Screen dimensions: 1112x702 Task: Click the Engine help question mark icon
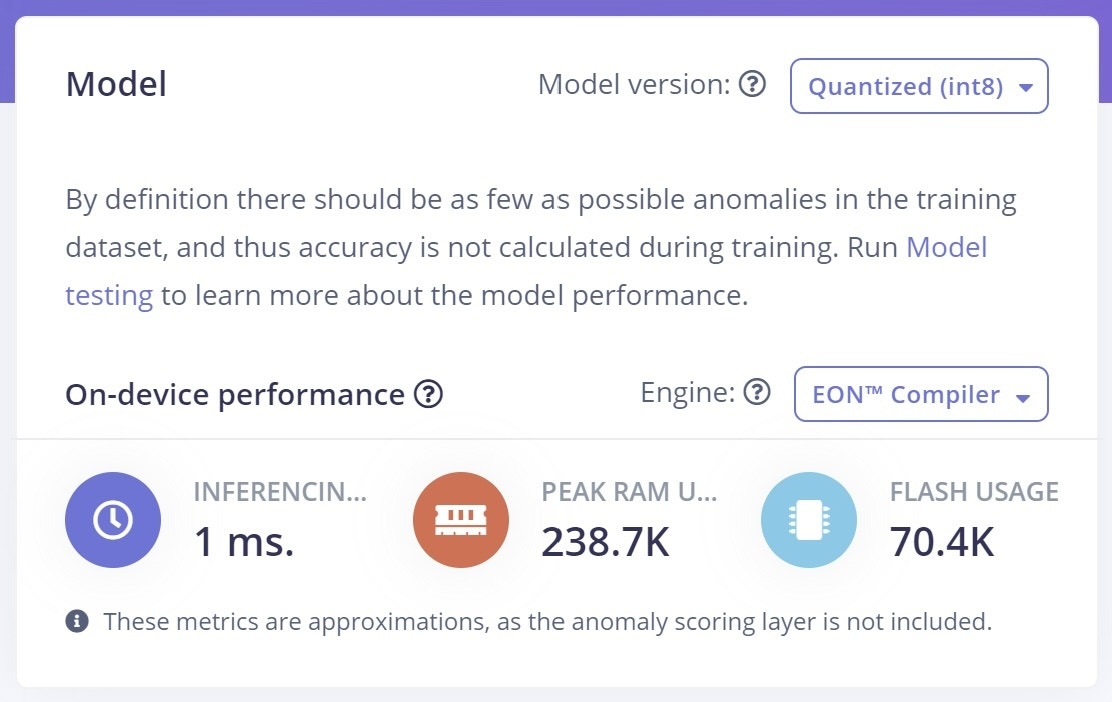pyautogui.click(x=757, y=392)
